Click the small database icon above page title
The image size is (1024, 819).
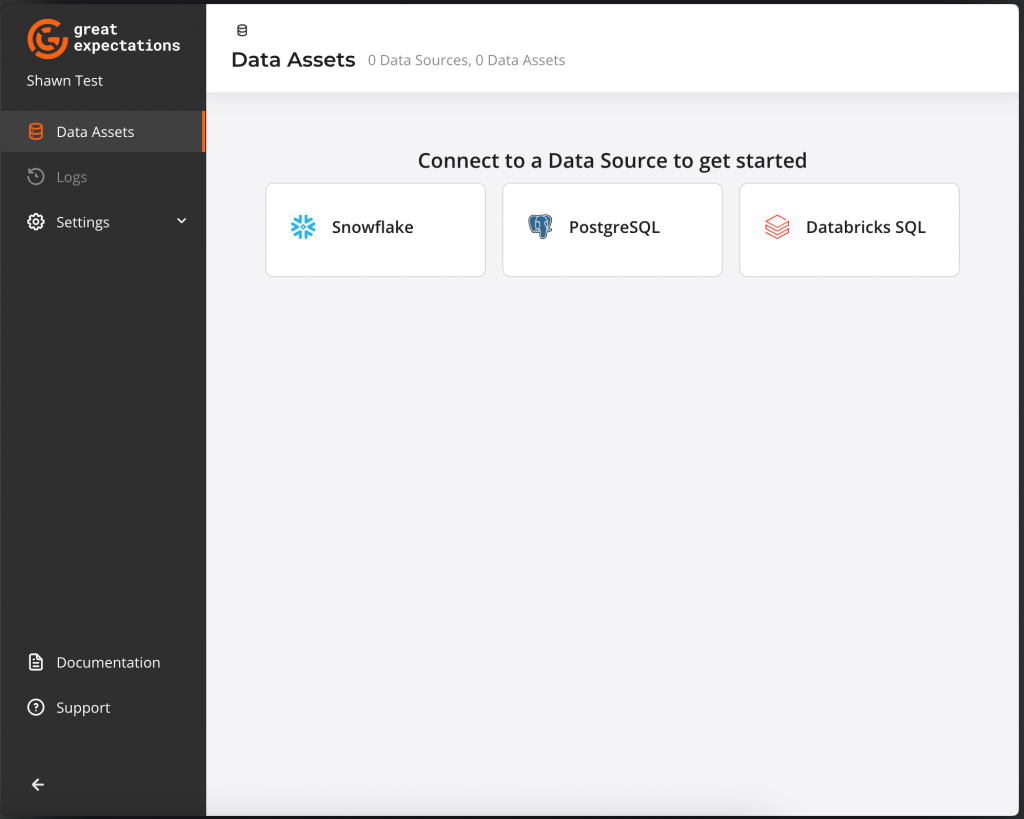[x=242, y=31]
